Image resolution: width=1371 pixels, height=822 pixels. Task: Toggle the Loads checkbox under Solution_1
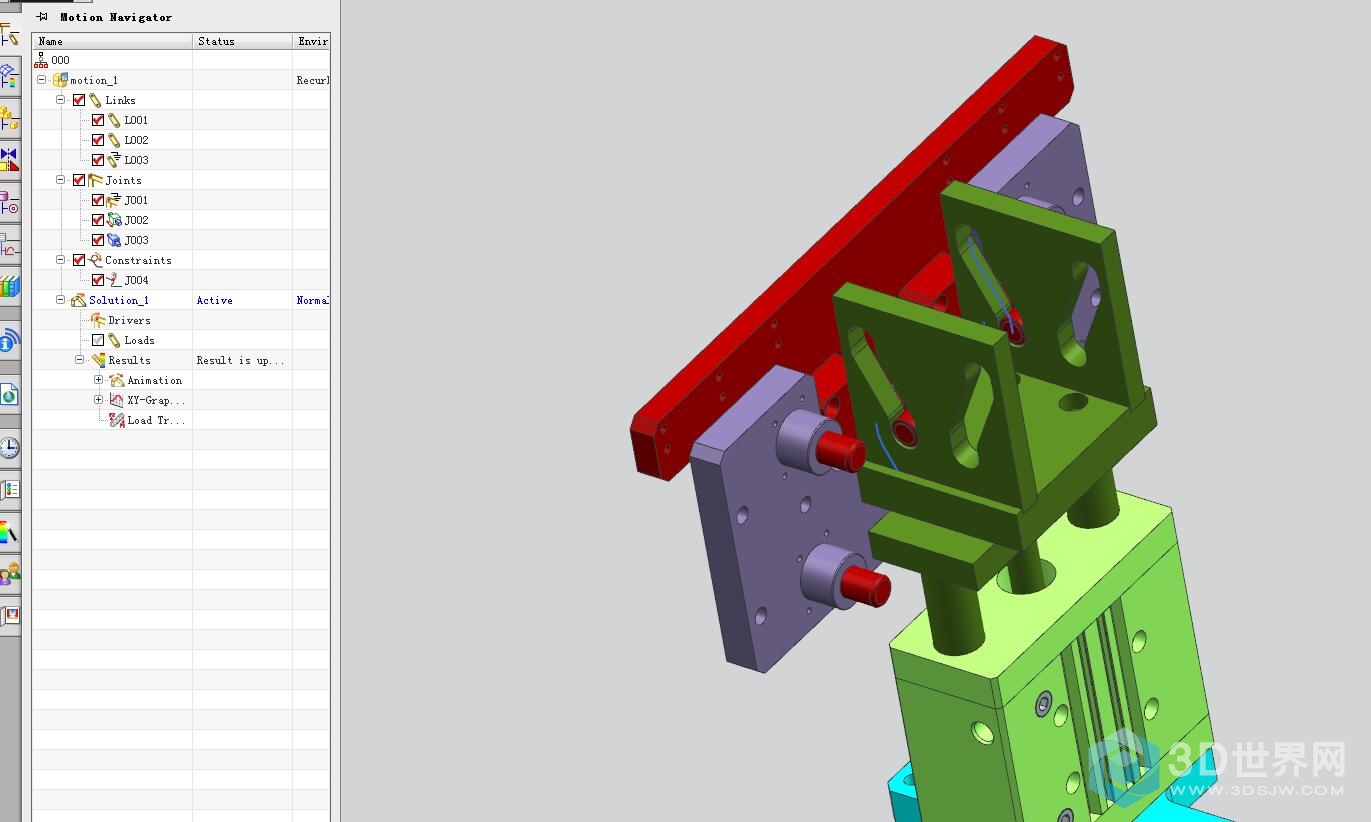tap(98, 340)
